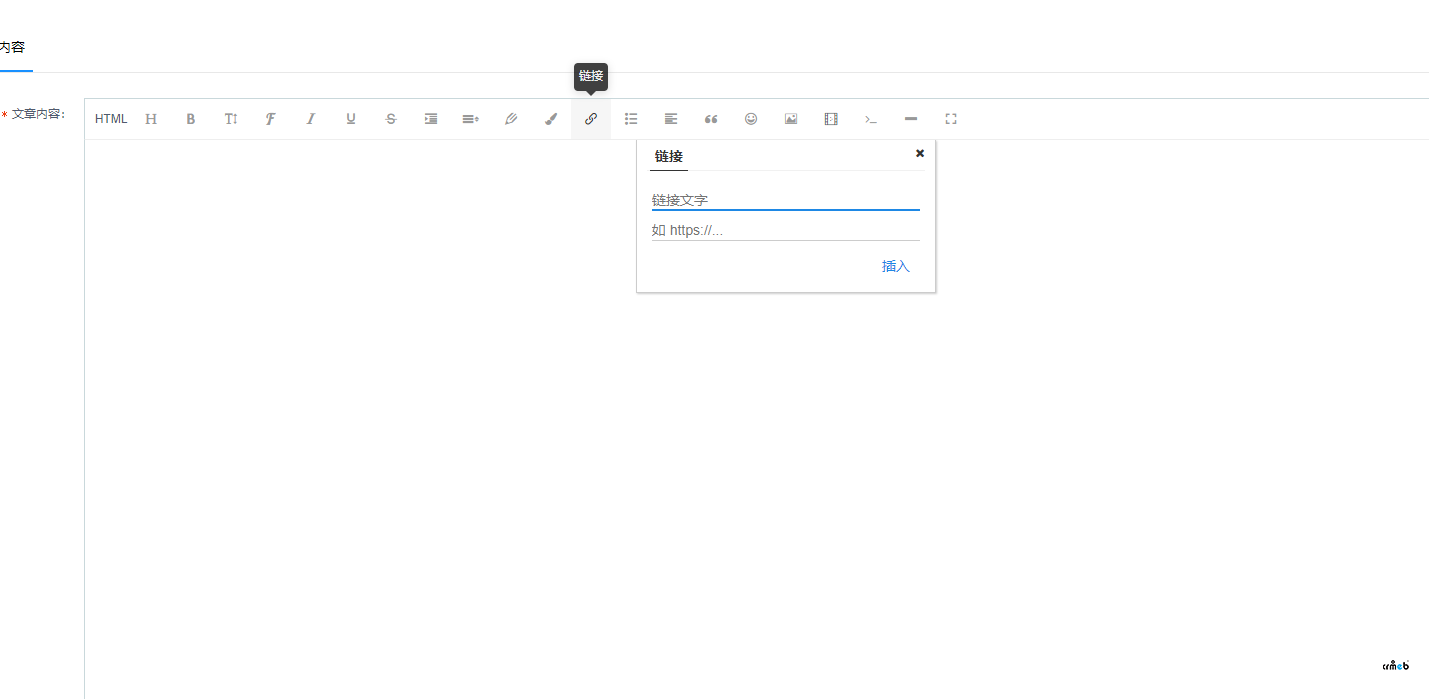Toggle italic formatting
1429x699 pixels.
coord(311,119)
